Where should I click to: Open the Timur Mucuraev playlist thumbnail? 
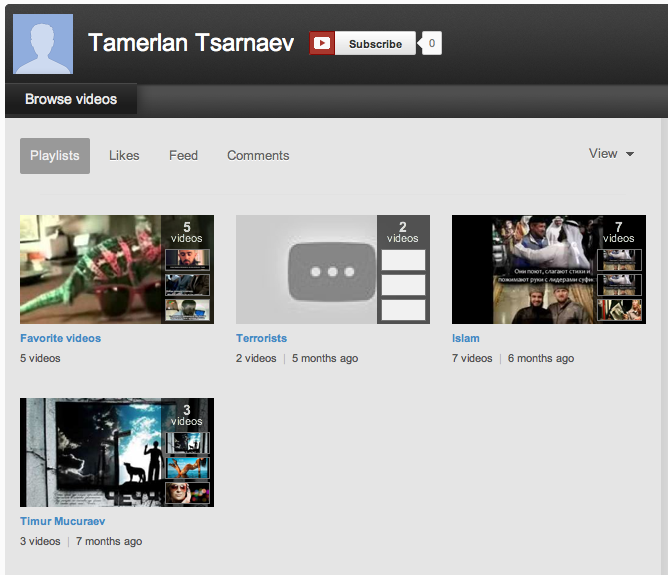[117, 452]
